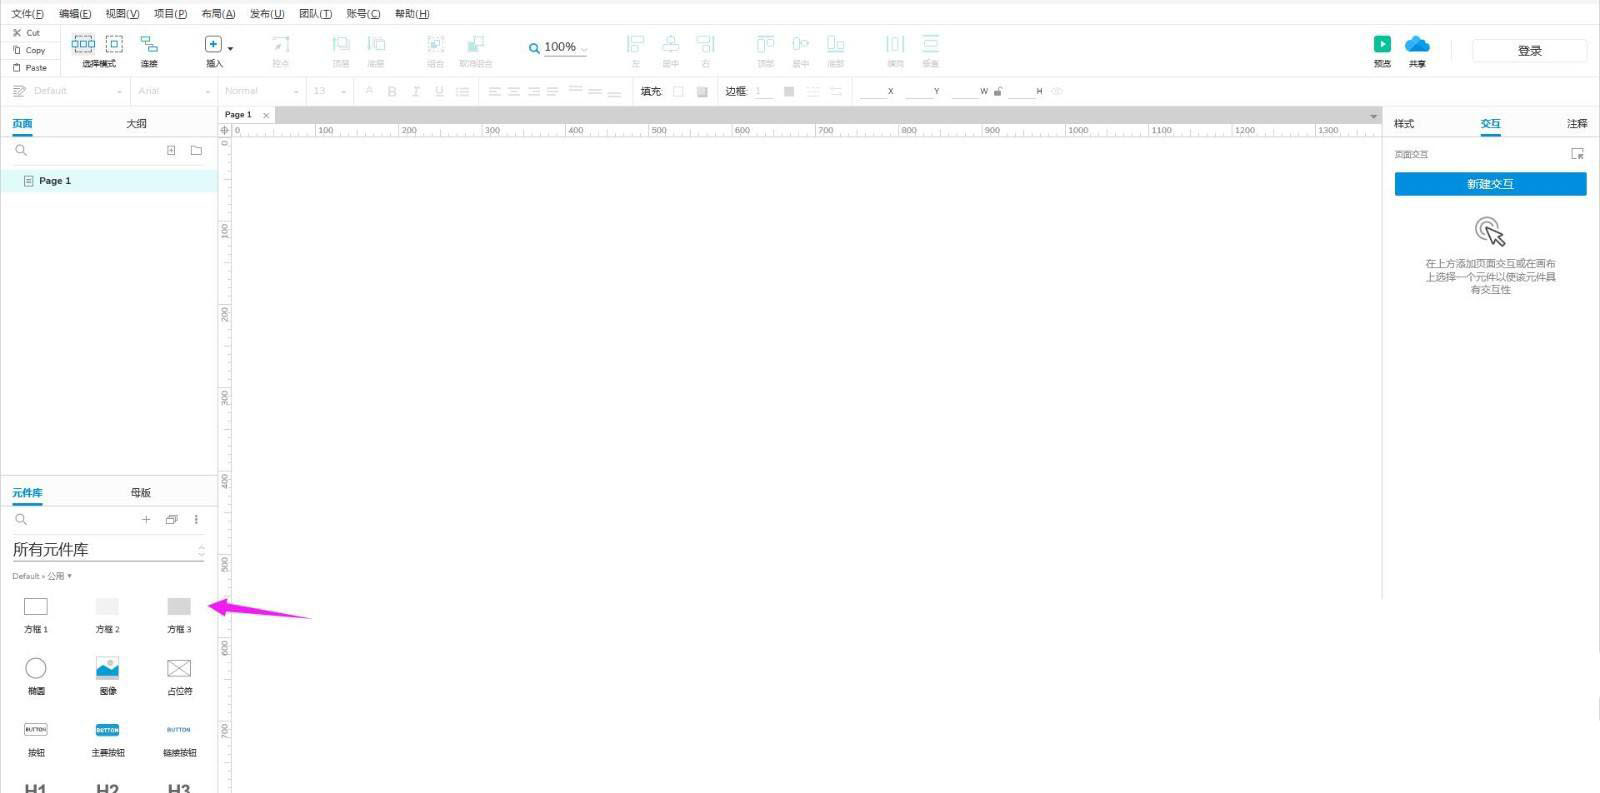Toggle the 选择模式 (Select Mode) tool
The width and height of the screenshot is (1600, 793).
tap(98, 44)
